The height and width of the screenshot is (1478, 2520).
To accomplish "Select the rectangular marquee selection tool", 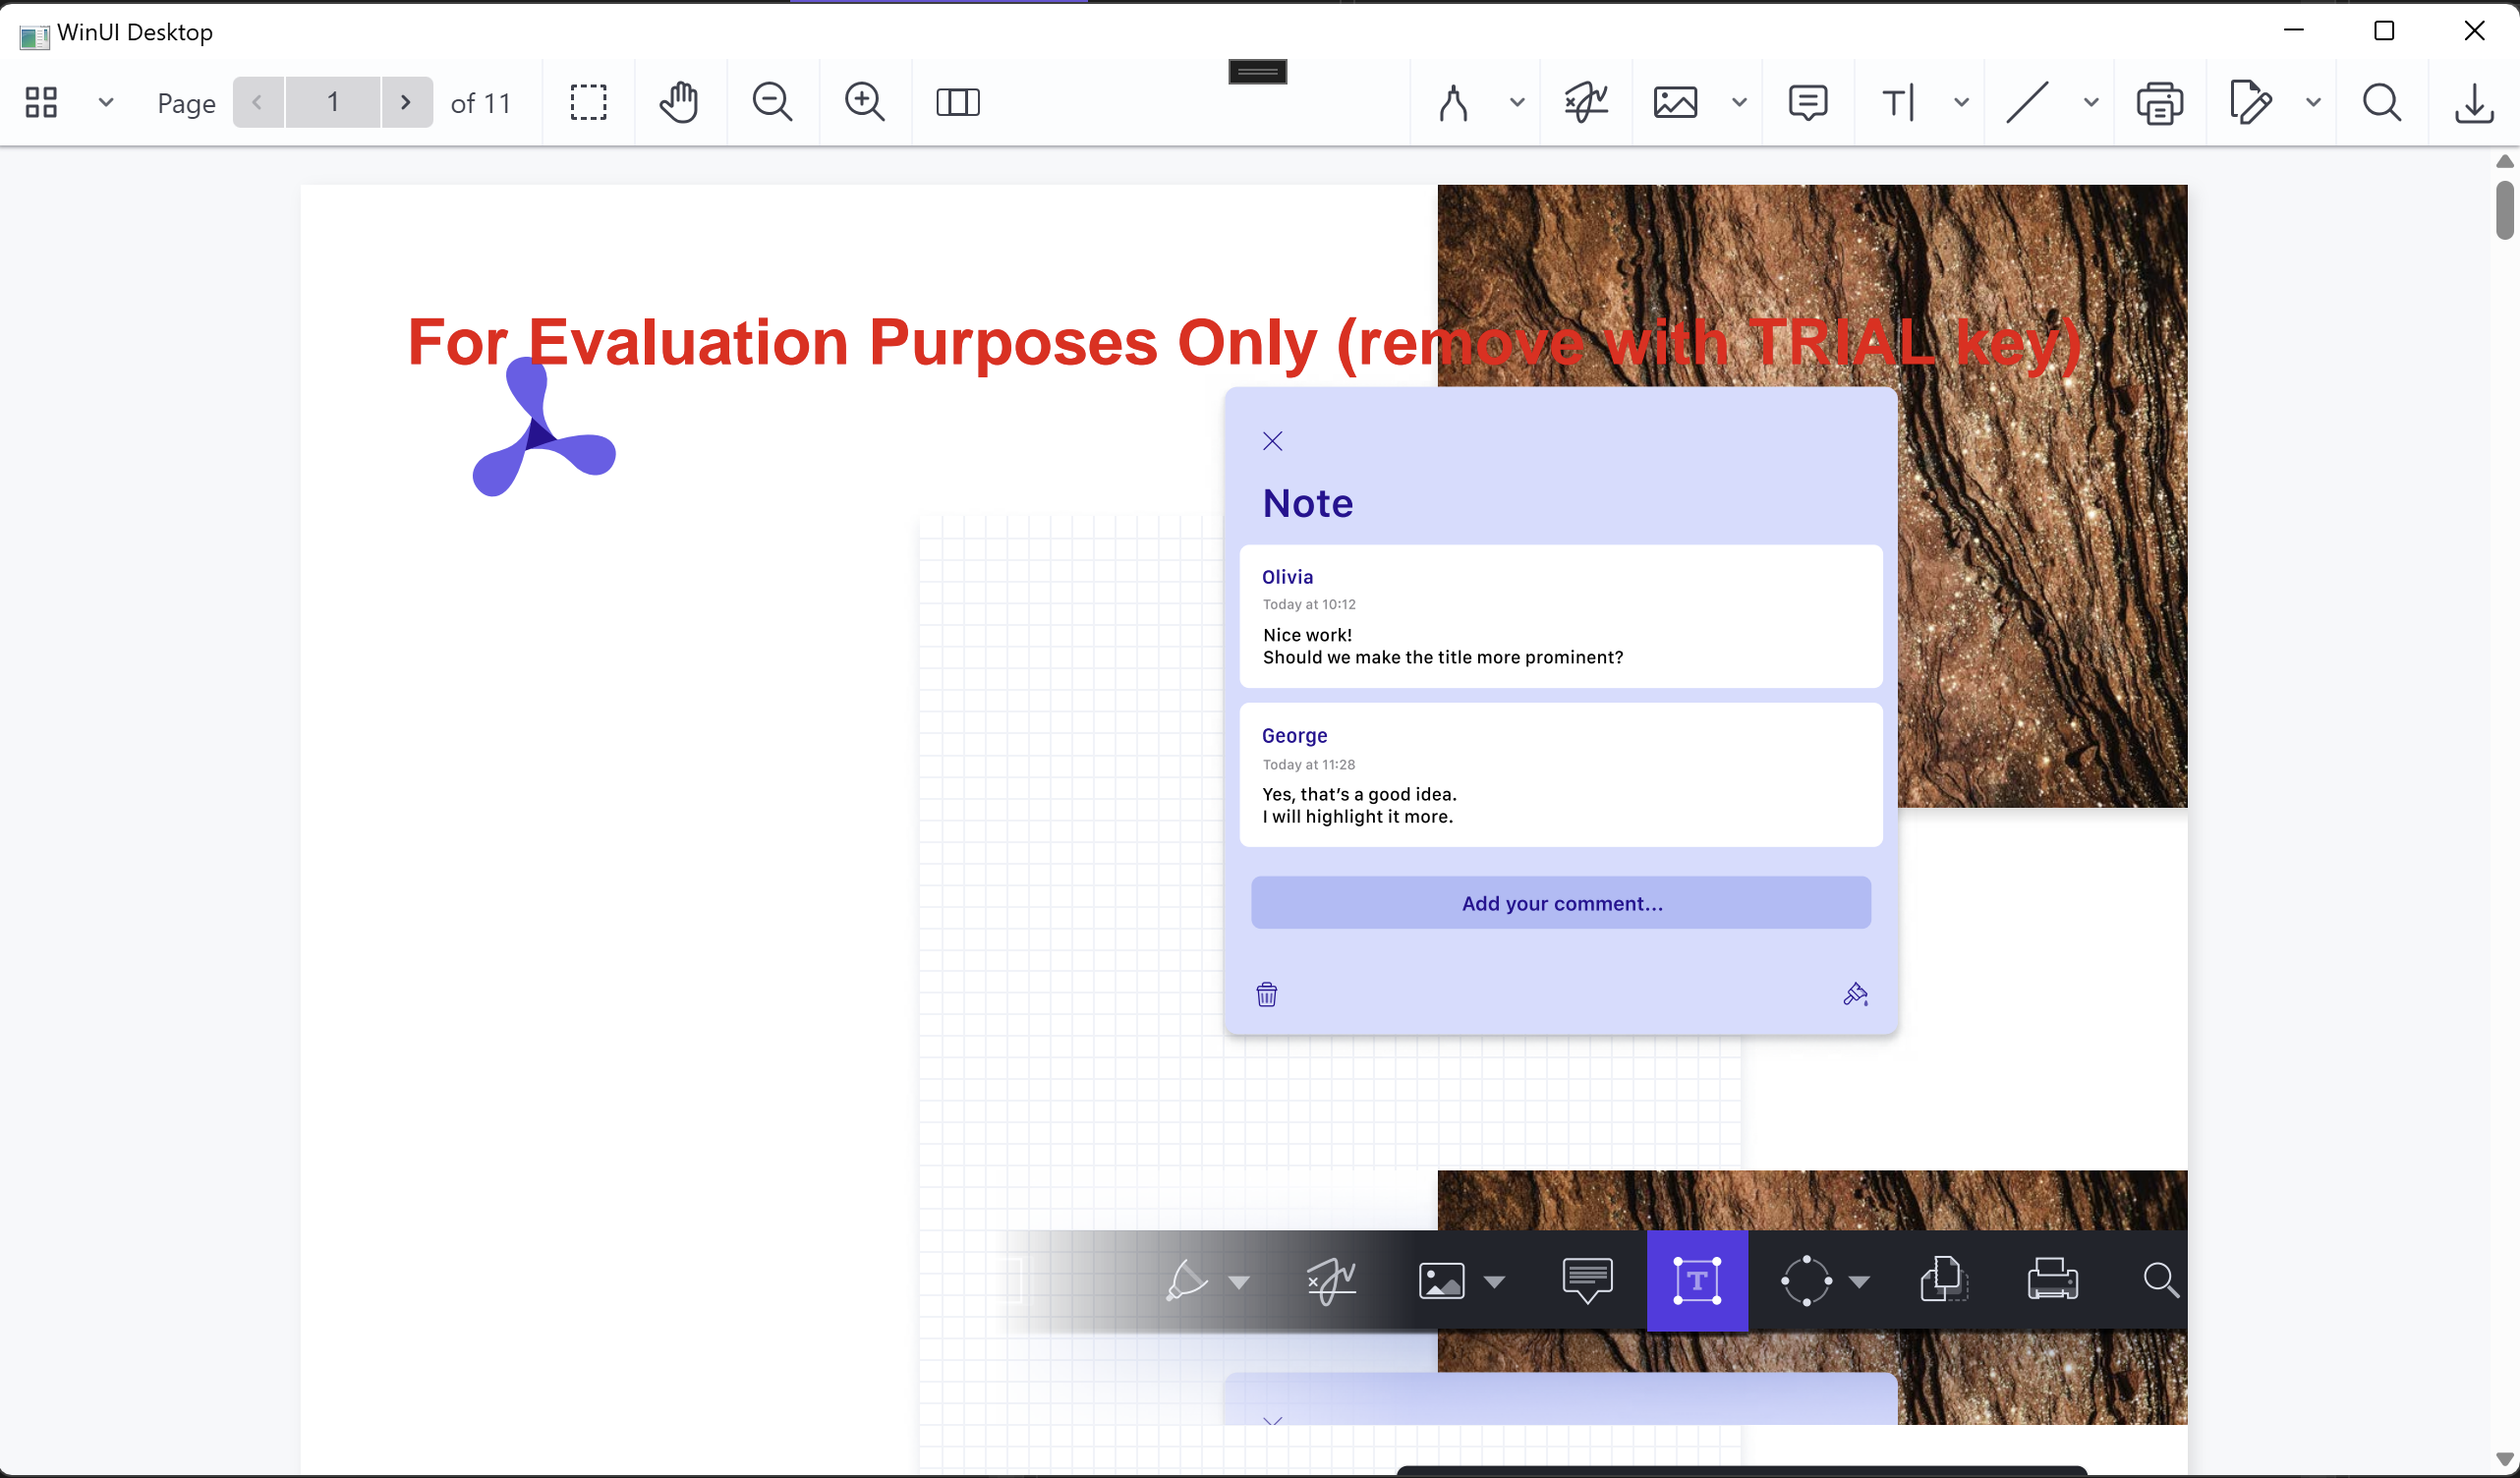I will [589, 101].
